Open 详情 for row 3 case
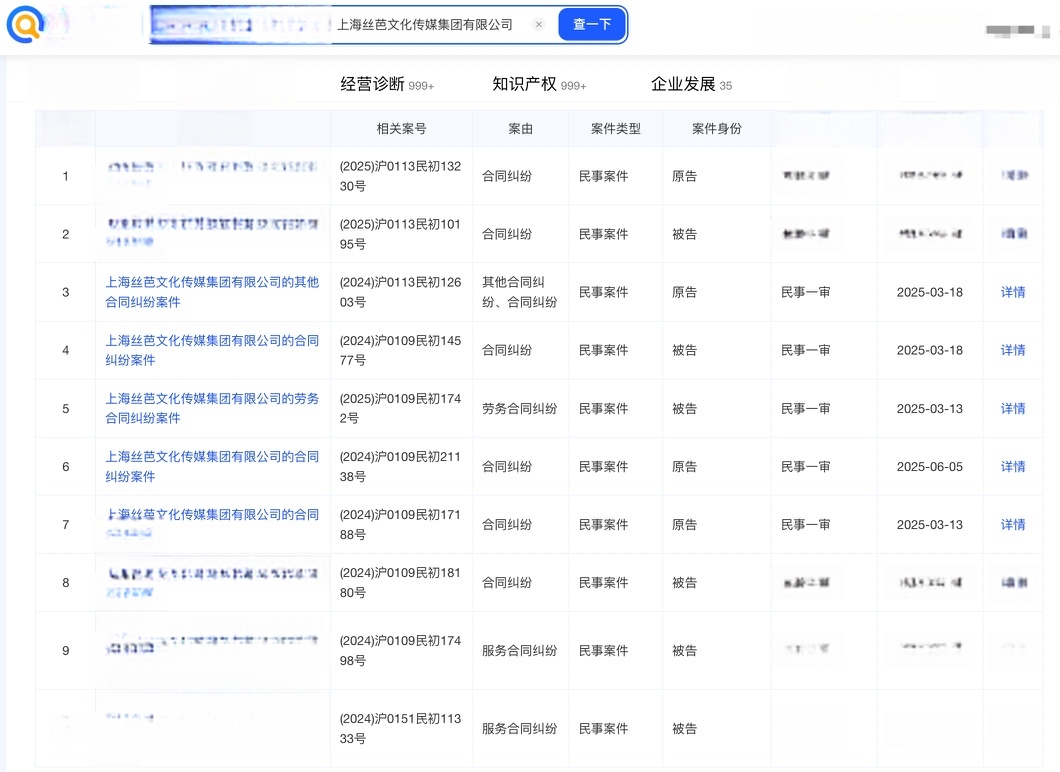 (x=1013, y=292)
